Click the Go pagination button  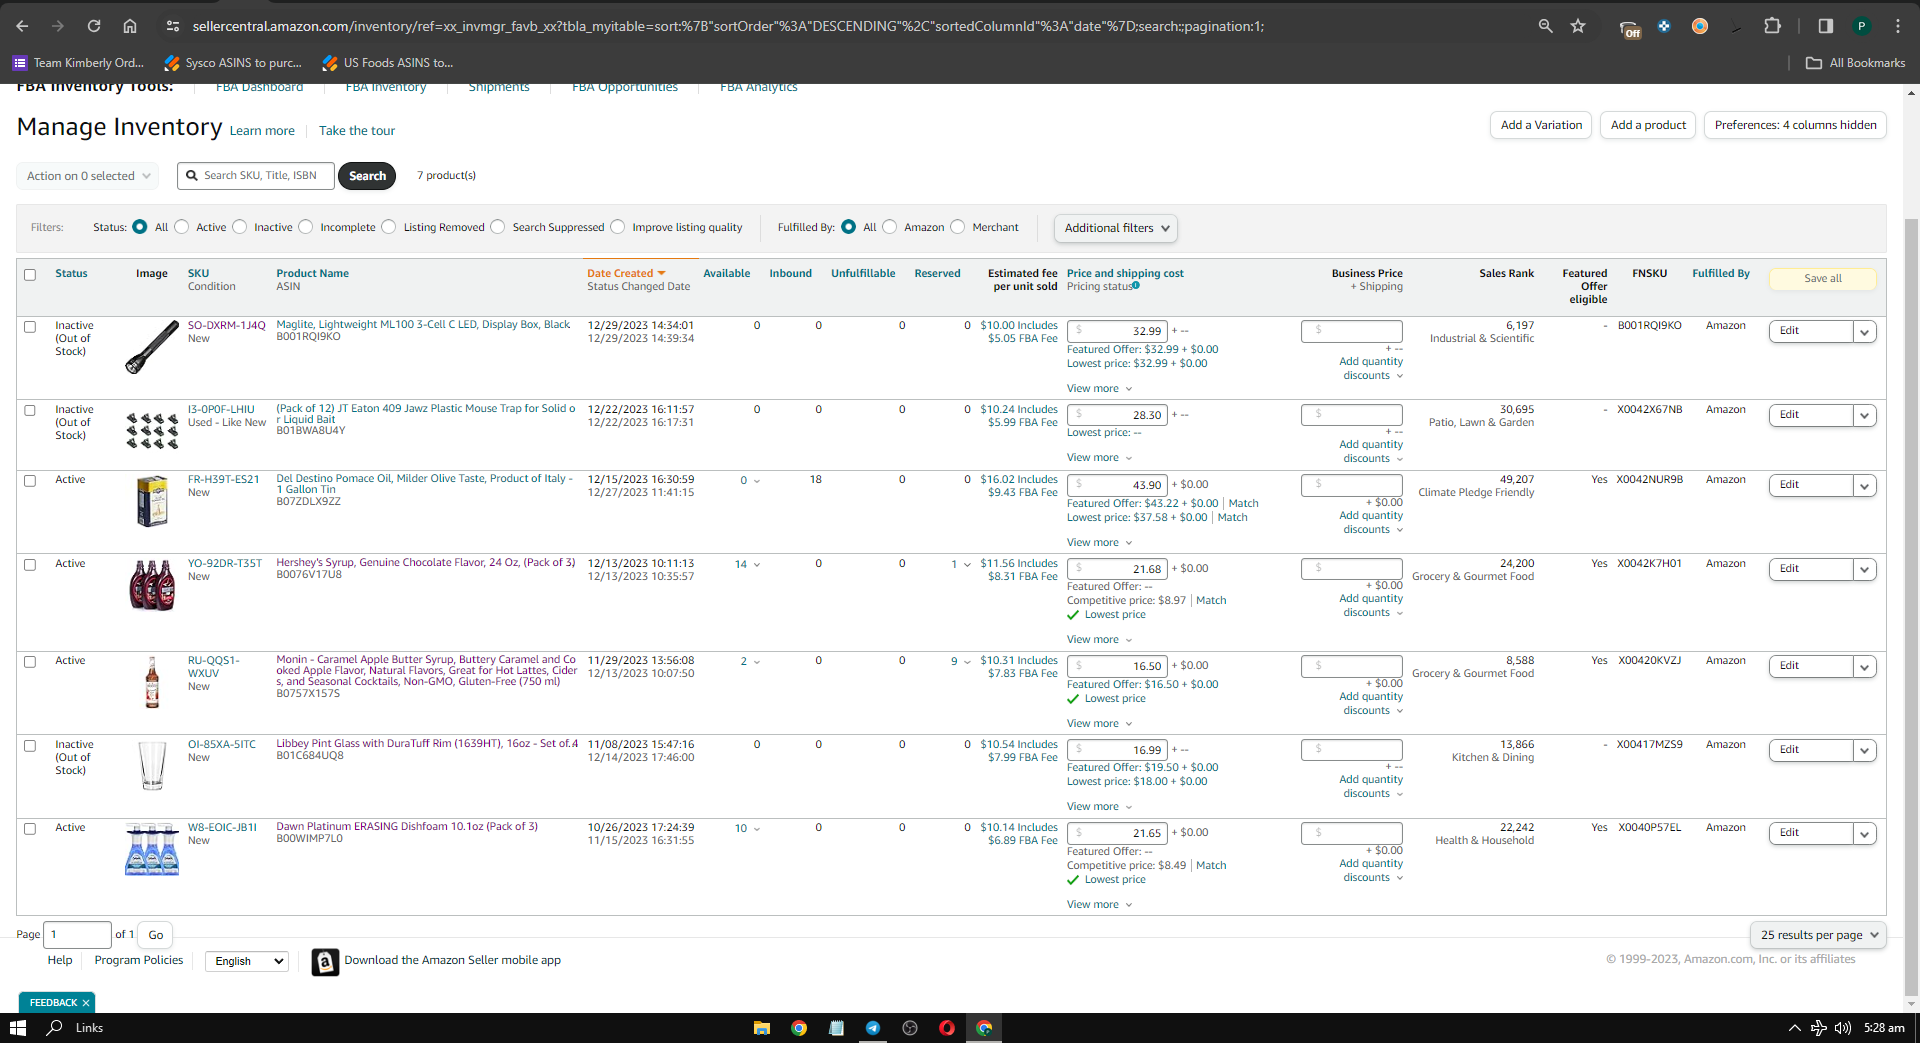click(156, 935)
